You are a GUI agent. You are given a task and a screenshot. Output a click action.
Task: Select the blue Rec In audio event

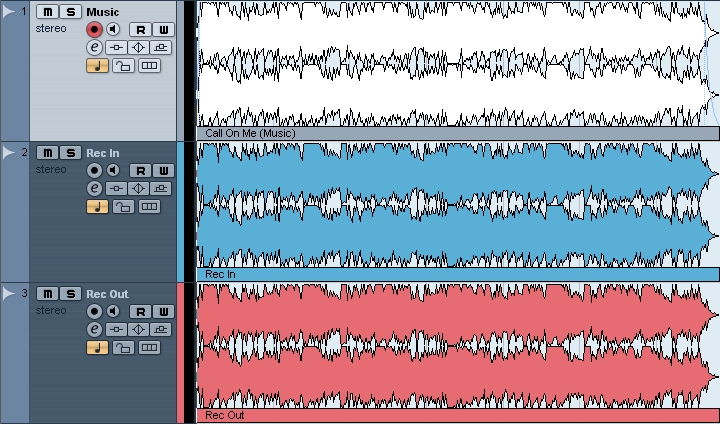pyautogui.click(x=458, y=211)
